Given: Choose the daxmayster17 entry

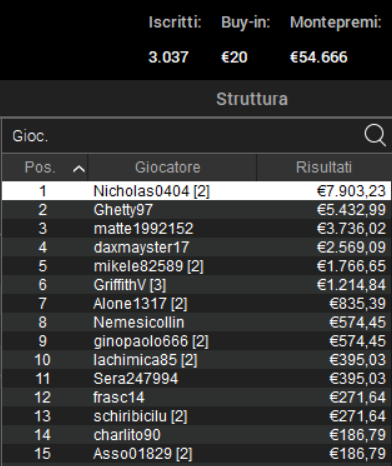Looking at the screenshot, I should (x=196, y=247).
